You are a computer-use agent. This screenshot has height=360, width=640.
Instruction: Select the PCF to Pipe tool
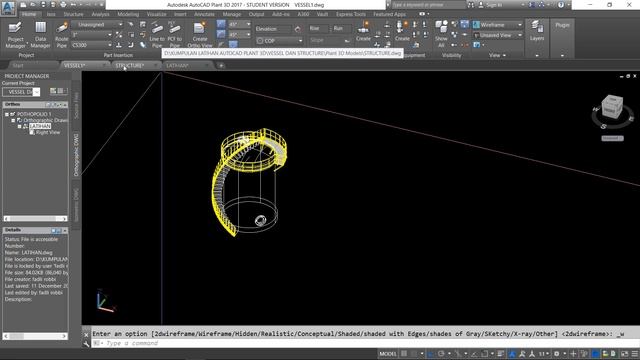tap(175, 35)
